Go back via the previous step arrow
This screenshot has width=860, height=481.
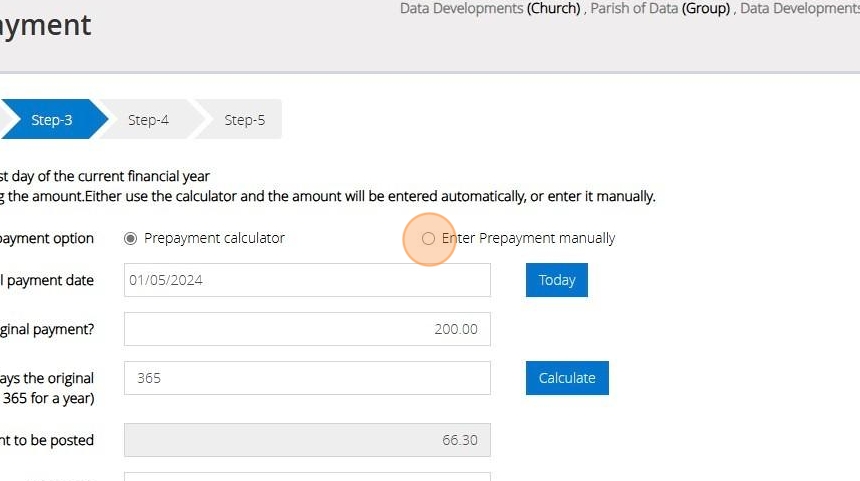tap(5, 120)
